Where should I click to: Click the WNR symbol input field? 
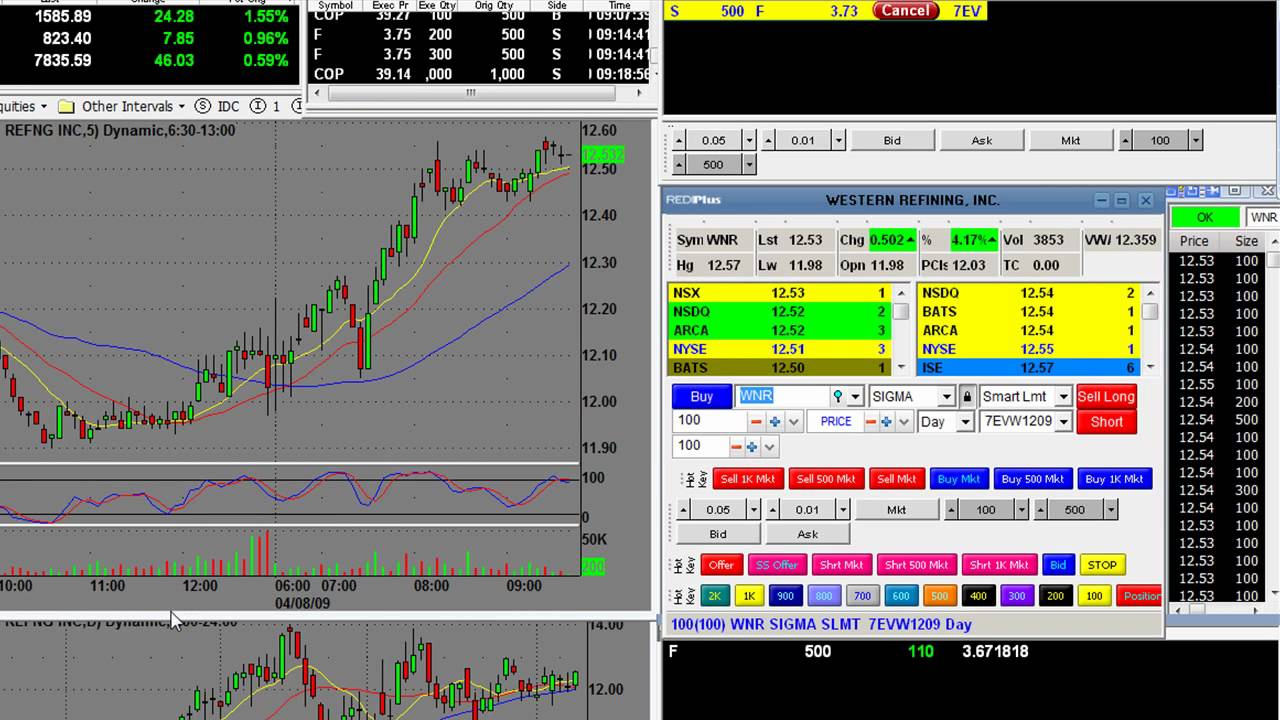(783, 397)
